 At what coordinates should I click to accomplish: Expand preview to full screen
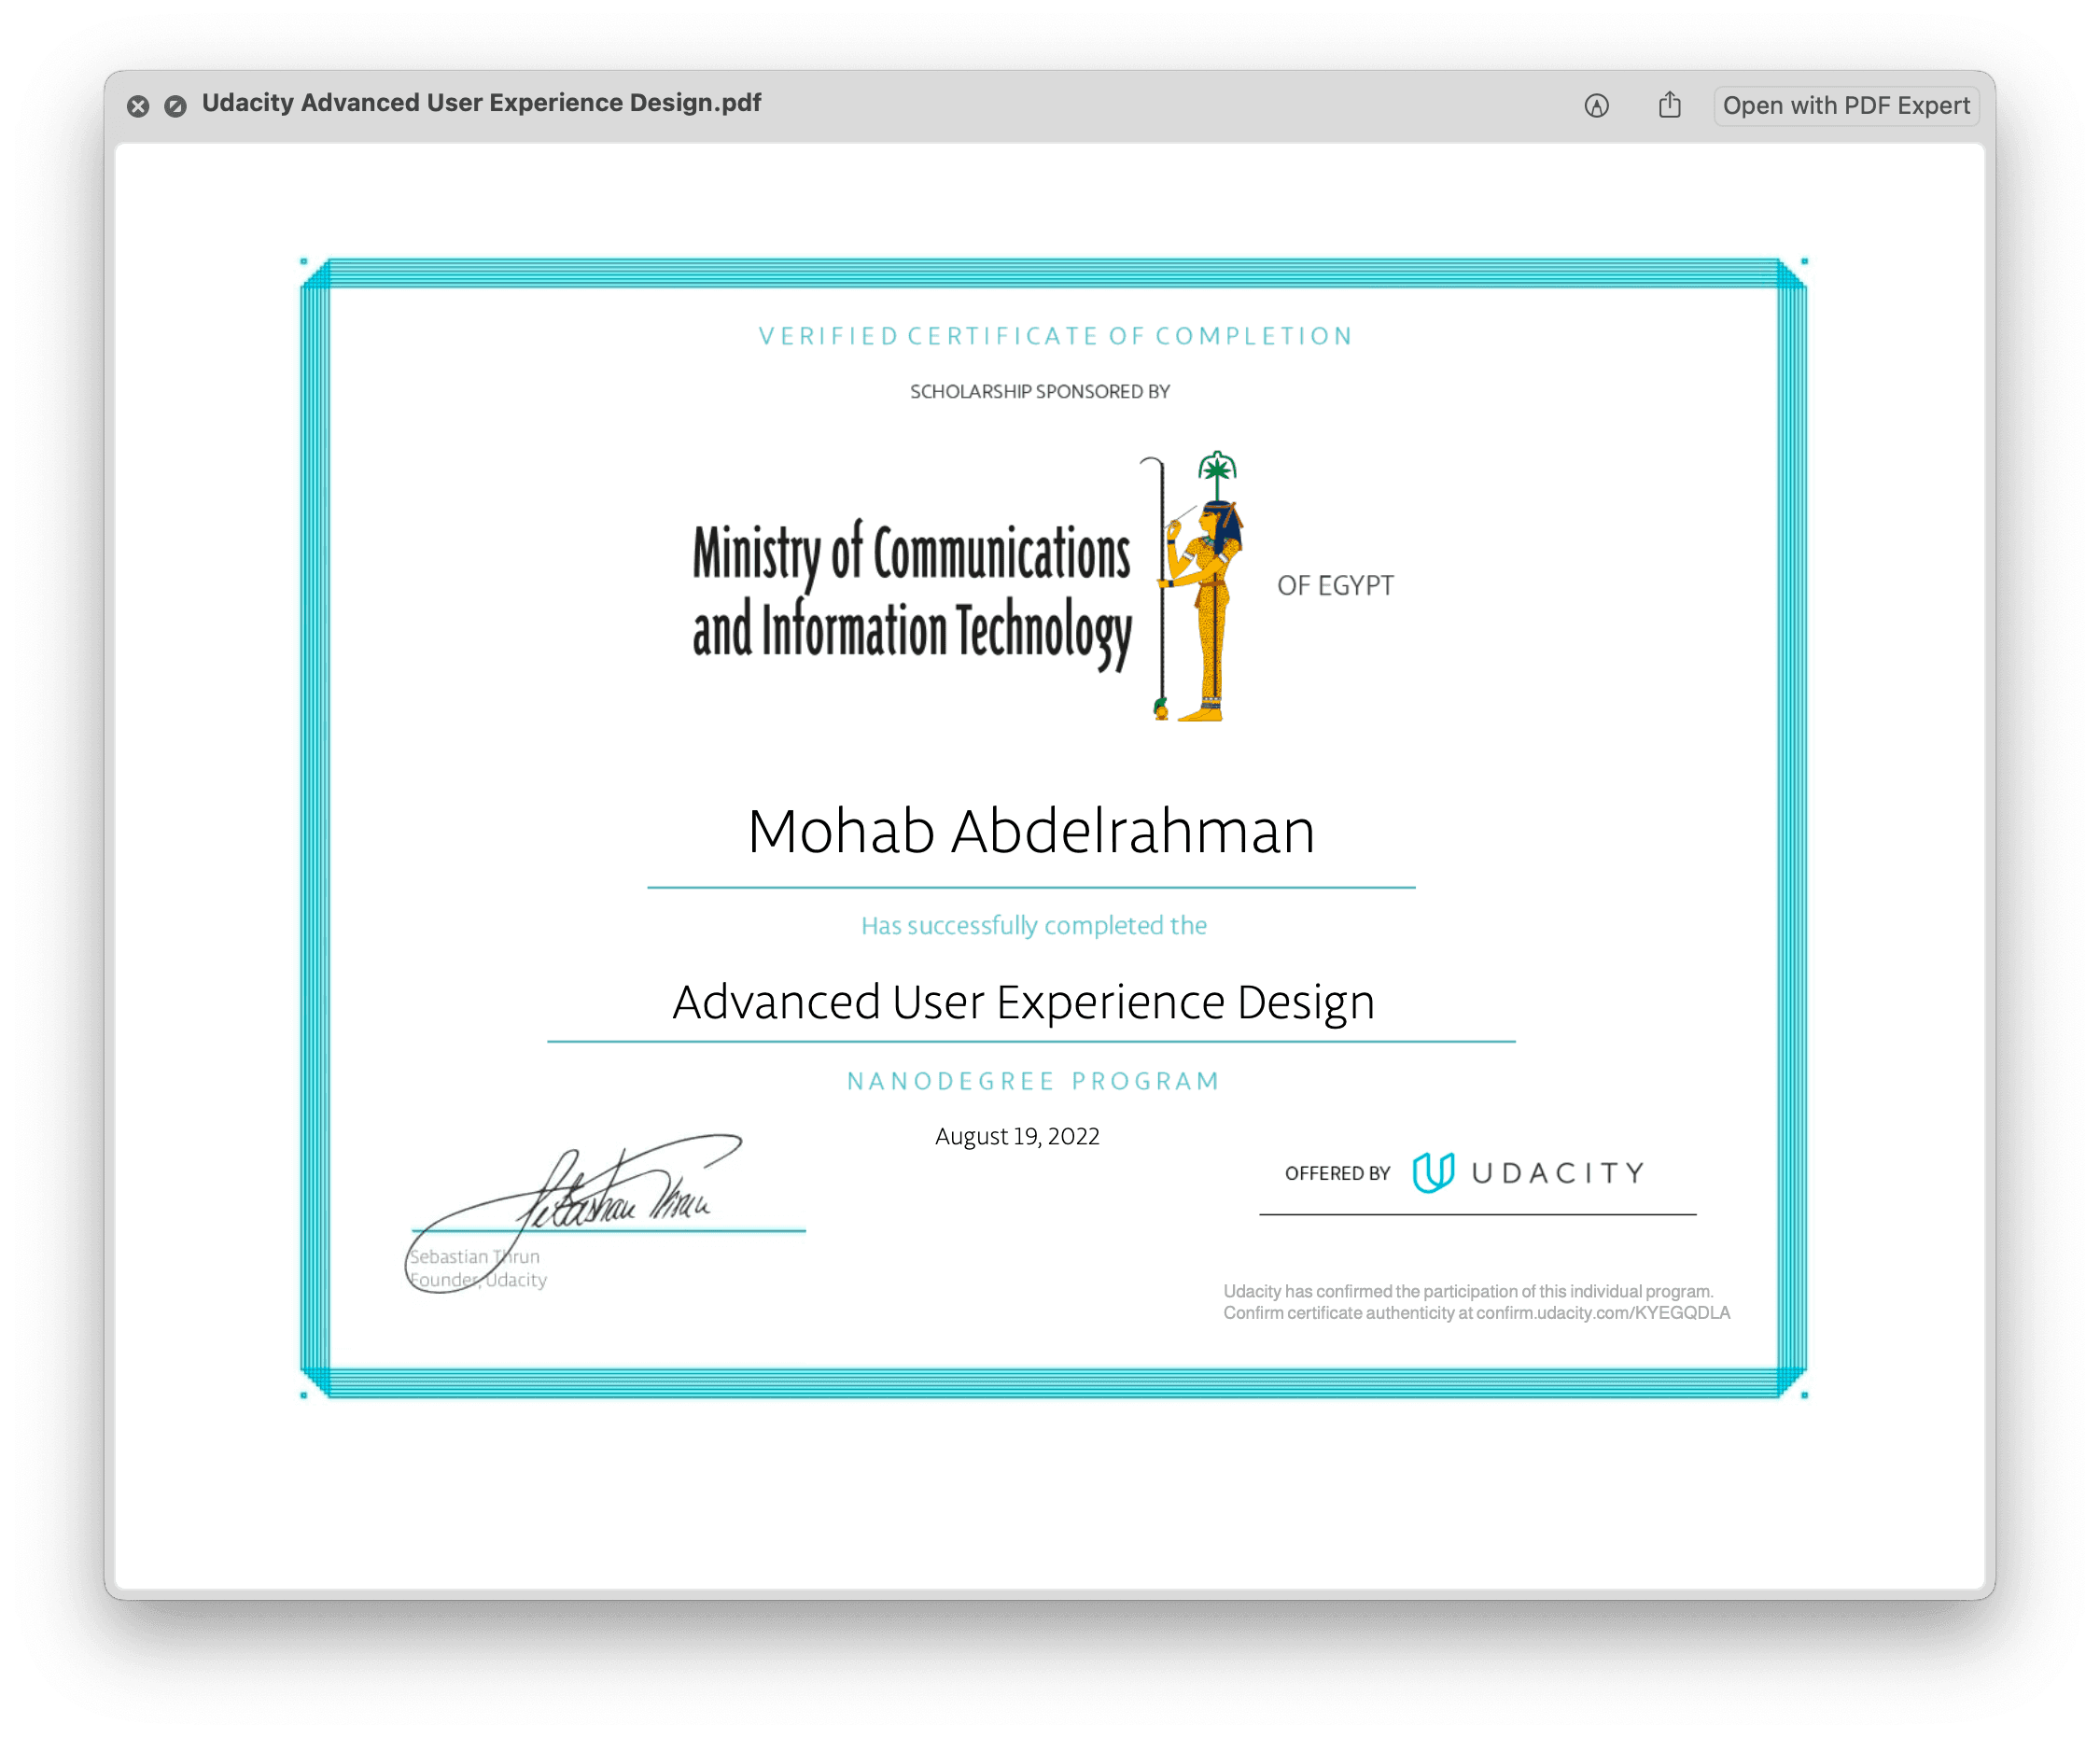175,106
